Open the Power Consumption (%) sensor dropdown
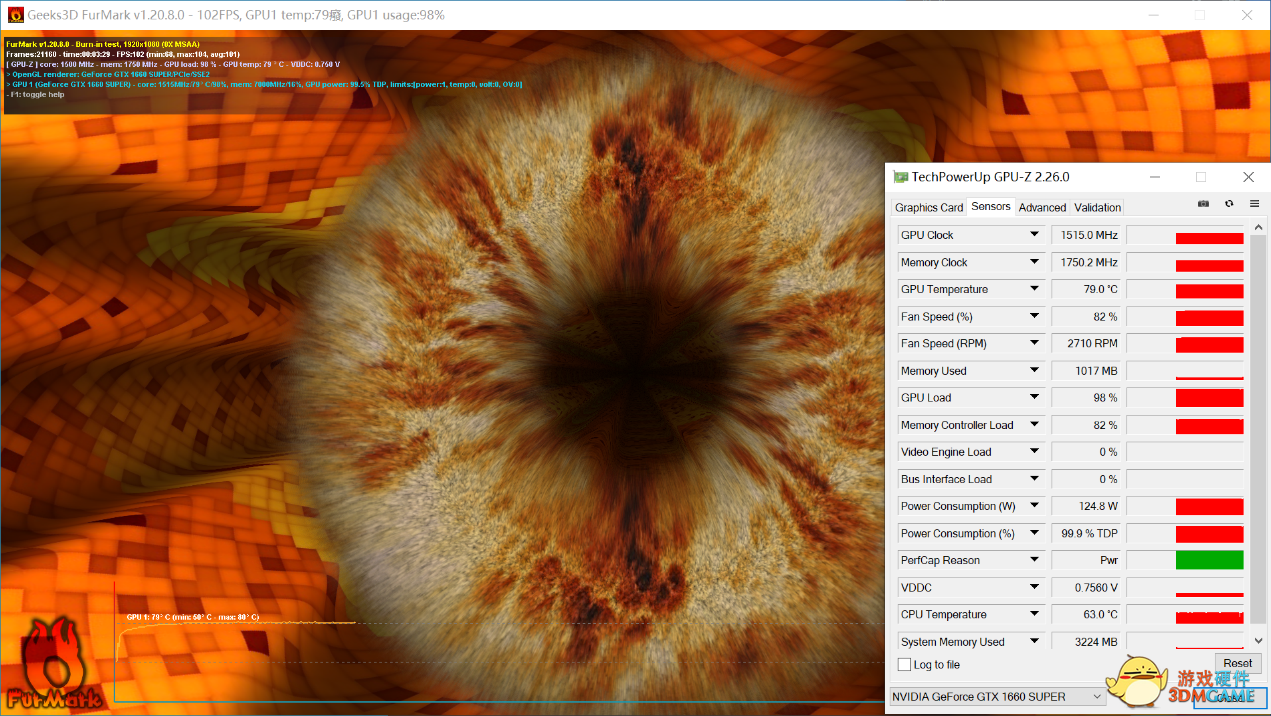This screenshot has width=1271, height=716. [x=1035, y=533]
